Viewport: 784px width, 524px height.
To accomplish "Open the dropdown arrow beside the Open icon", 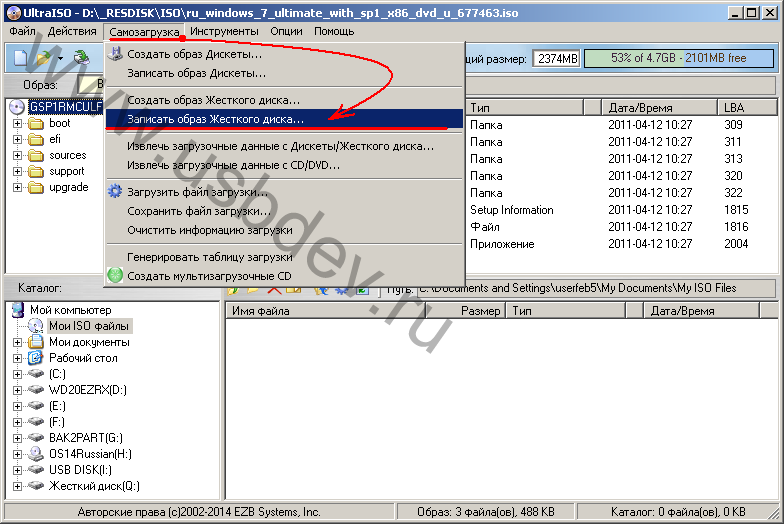I will coord(60,58).
